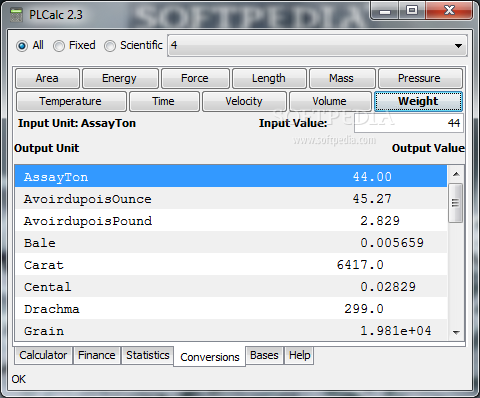Select the Carat output row
This screenshot has height=398, width=480.
231,264
